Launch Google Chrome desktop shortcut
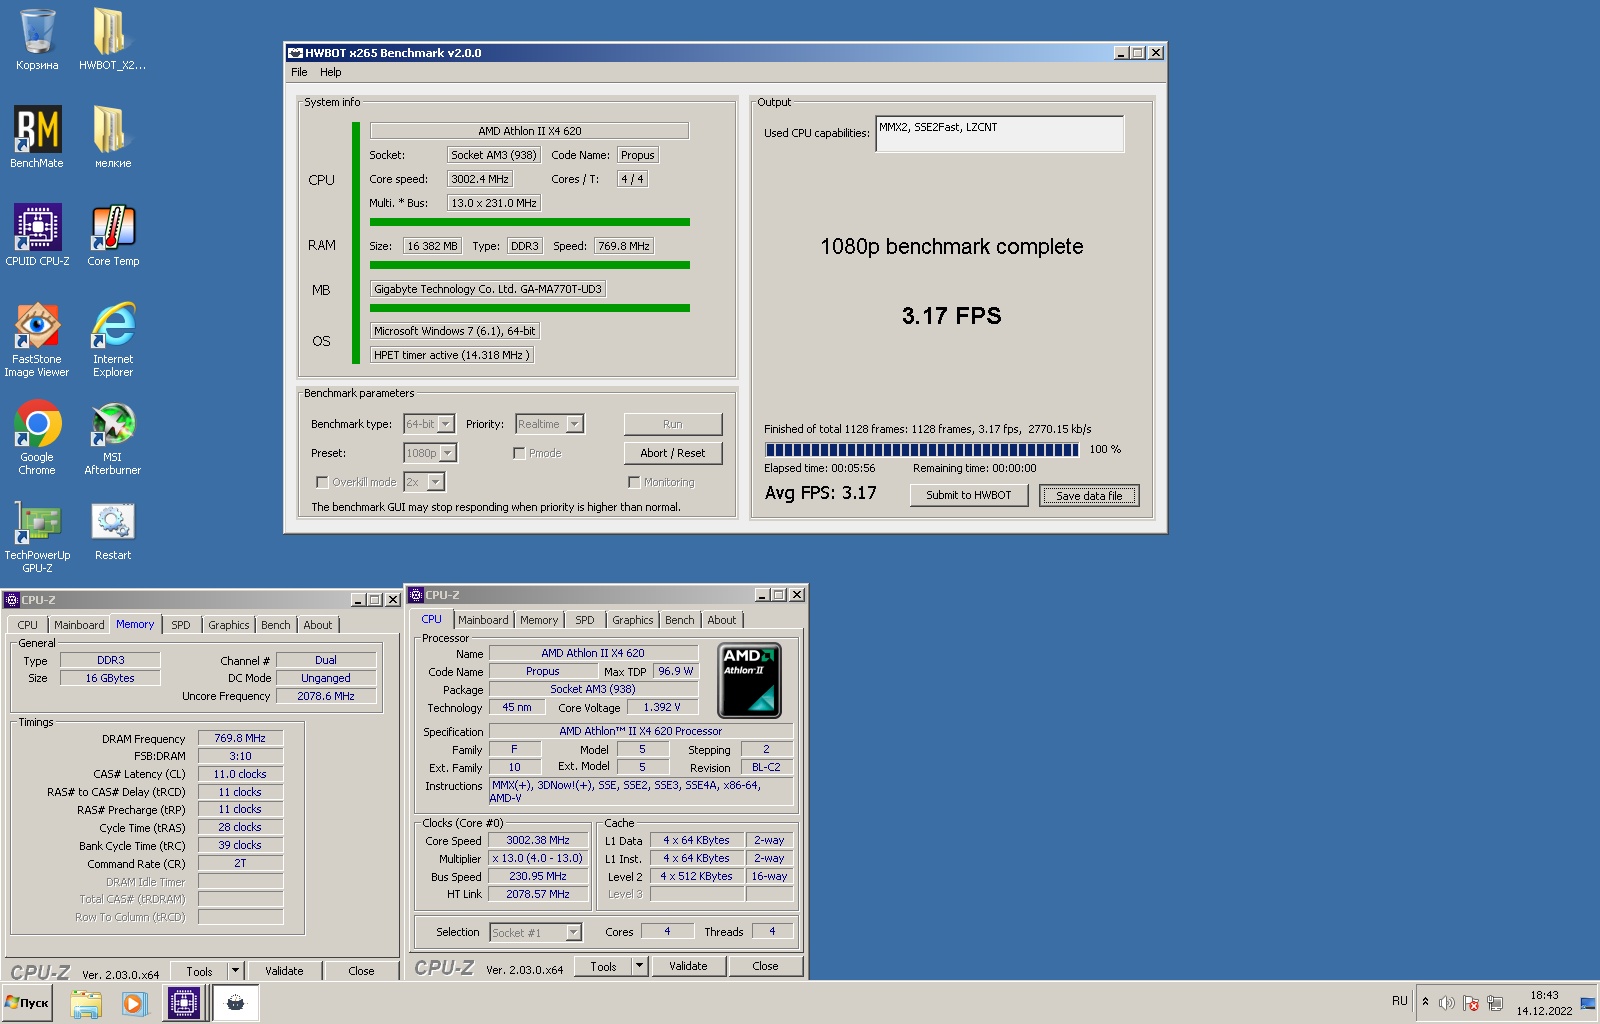Screen dimensions: 1600x1024 point(37,438)
